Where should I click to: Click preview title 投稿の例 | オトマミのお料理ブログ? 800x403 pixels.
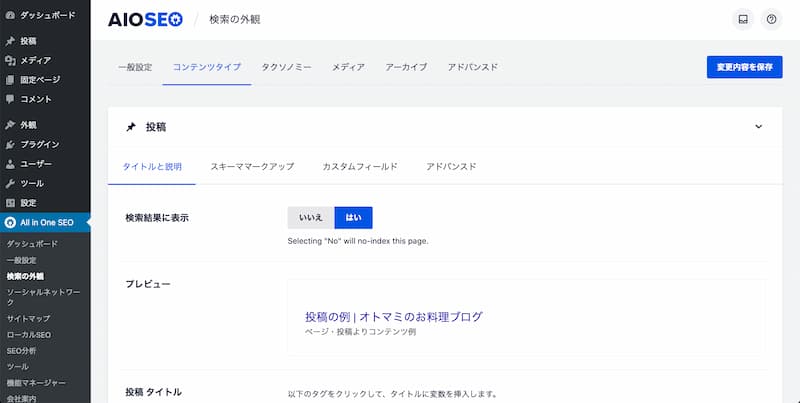(394, 317)
